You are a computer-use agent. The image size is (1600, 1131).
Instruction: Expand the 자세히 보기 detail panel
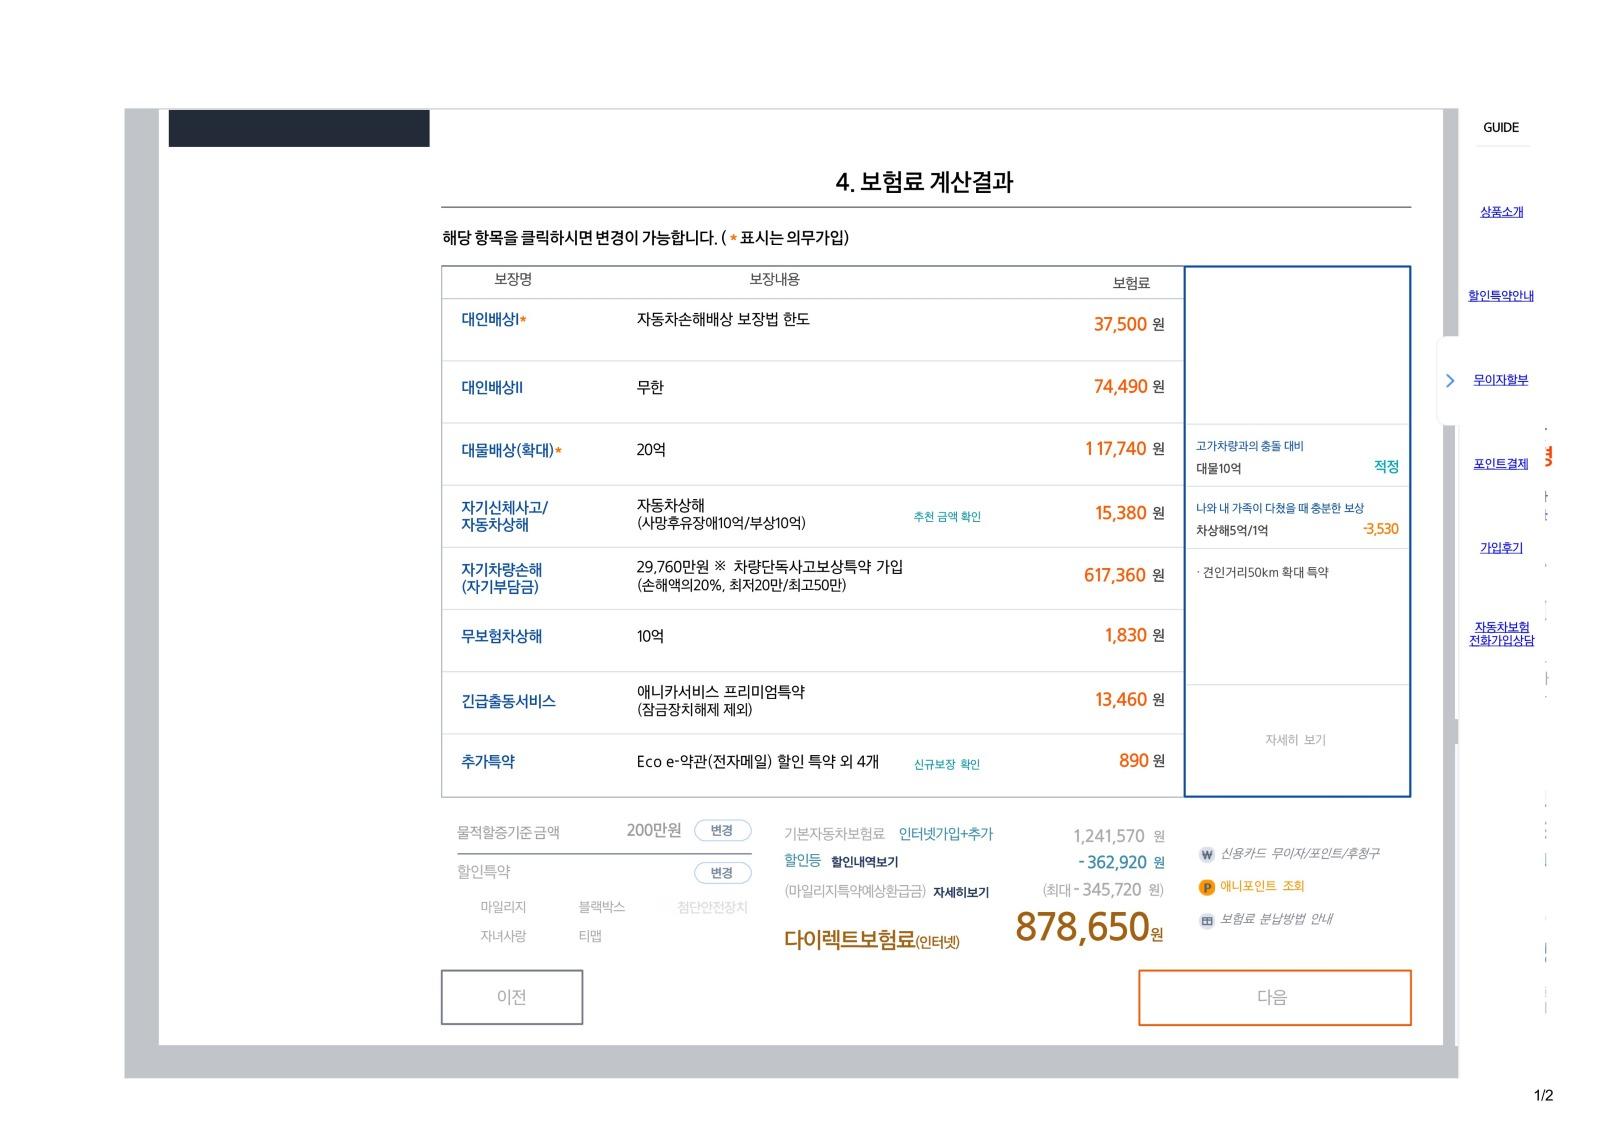point(1295,741)
